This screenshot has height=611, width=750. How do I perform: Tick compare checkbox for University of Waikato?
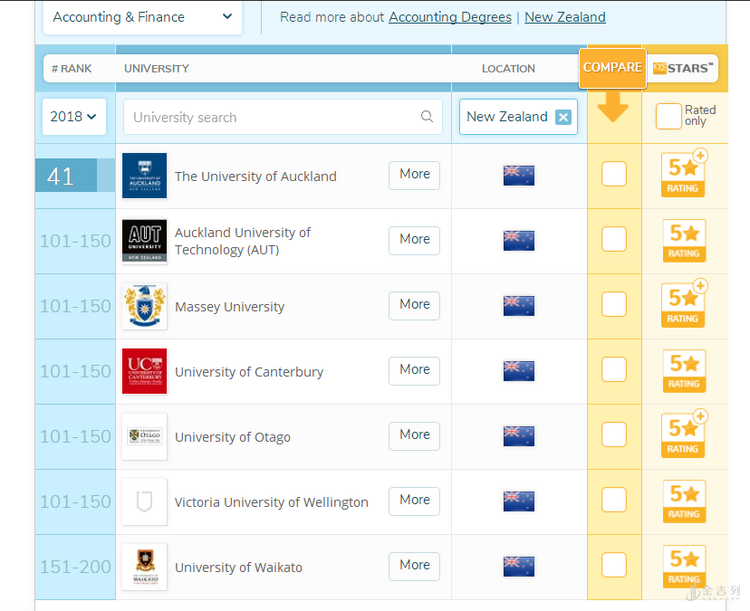pyautogui.click(x=614, y=564)
